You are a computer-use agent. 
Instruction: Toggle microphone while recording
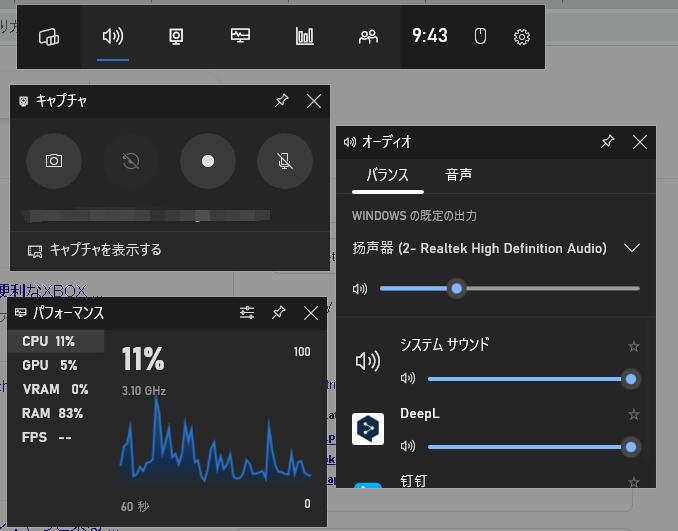[285, 161]
